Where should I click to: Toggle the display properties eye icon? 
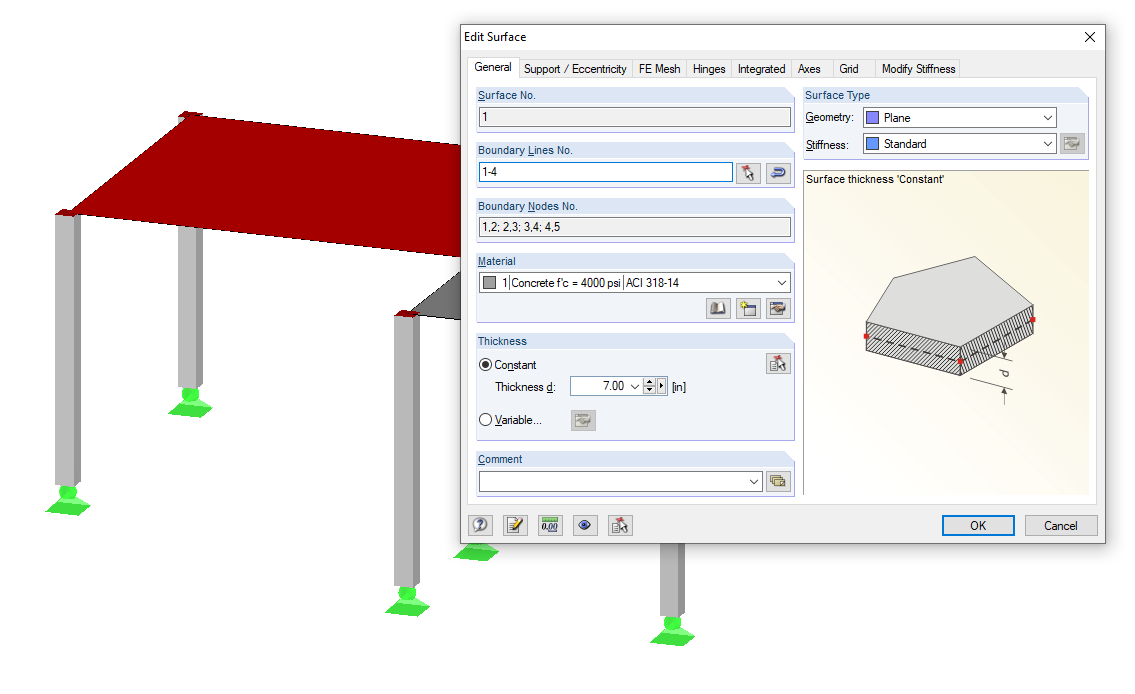coord(584,524)
